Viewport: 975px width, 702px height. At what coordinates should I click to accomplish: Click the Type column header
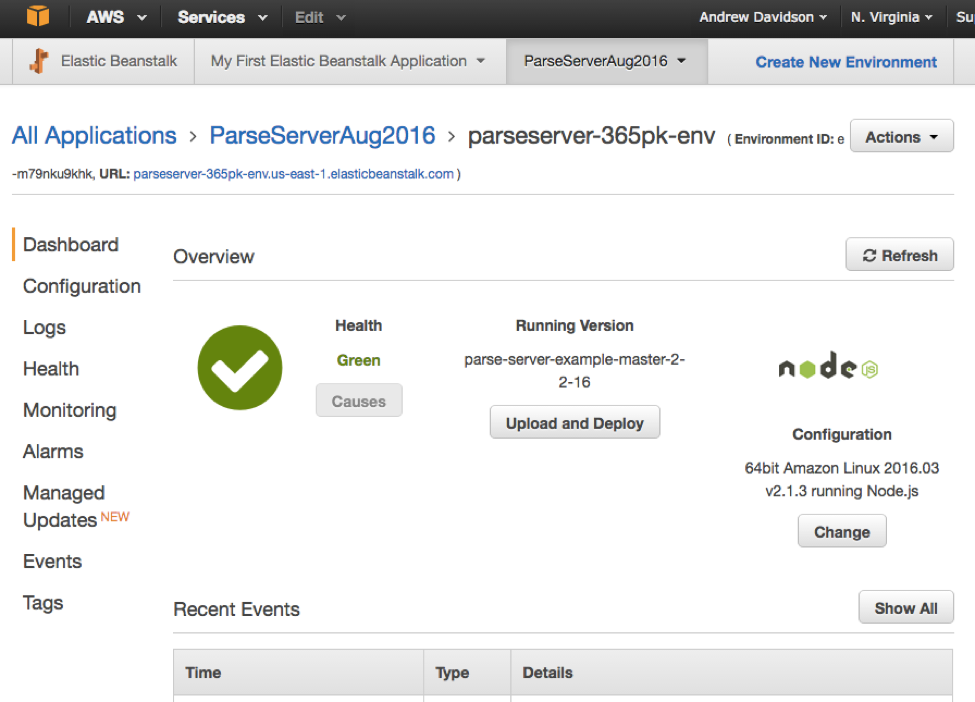[467, 673]
